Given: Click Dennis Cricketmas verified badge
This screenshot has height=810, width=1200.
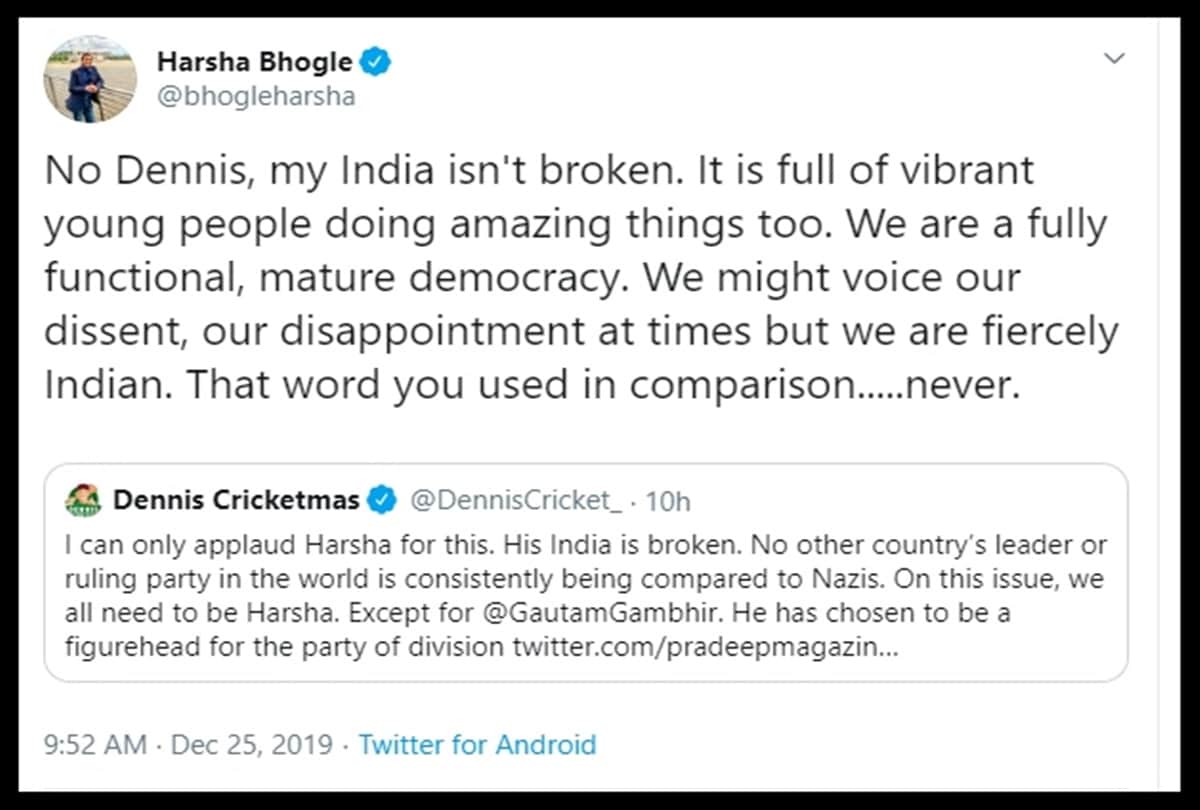Looking at the screenshot, I should [x=382, y=500].
